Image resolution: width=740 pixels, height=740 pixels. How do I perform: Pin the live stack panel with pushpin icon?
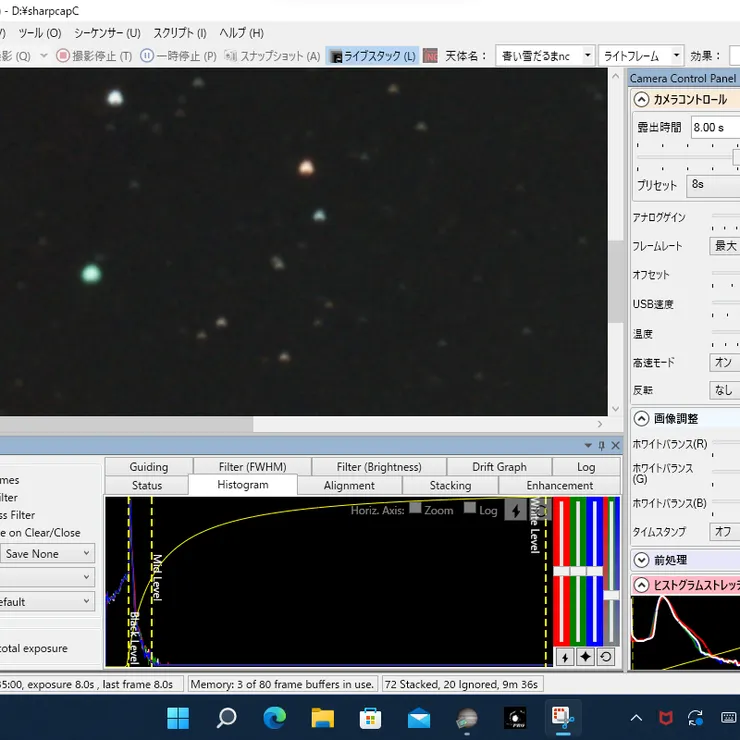point(601,446)
